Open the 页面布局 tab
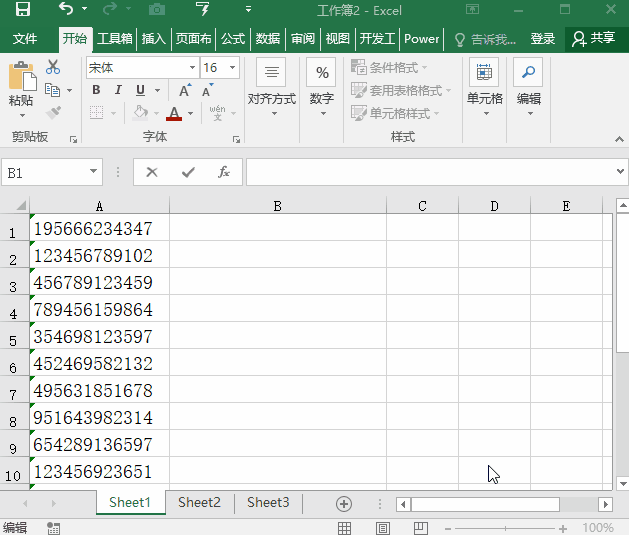The height and width of the screenshot is (535, 629). click(193, 39)
